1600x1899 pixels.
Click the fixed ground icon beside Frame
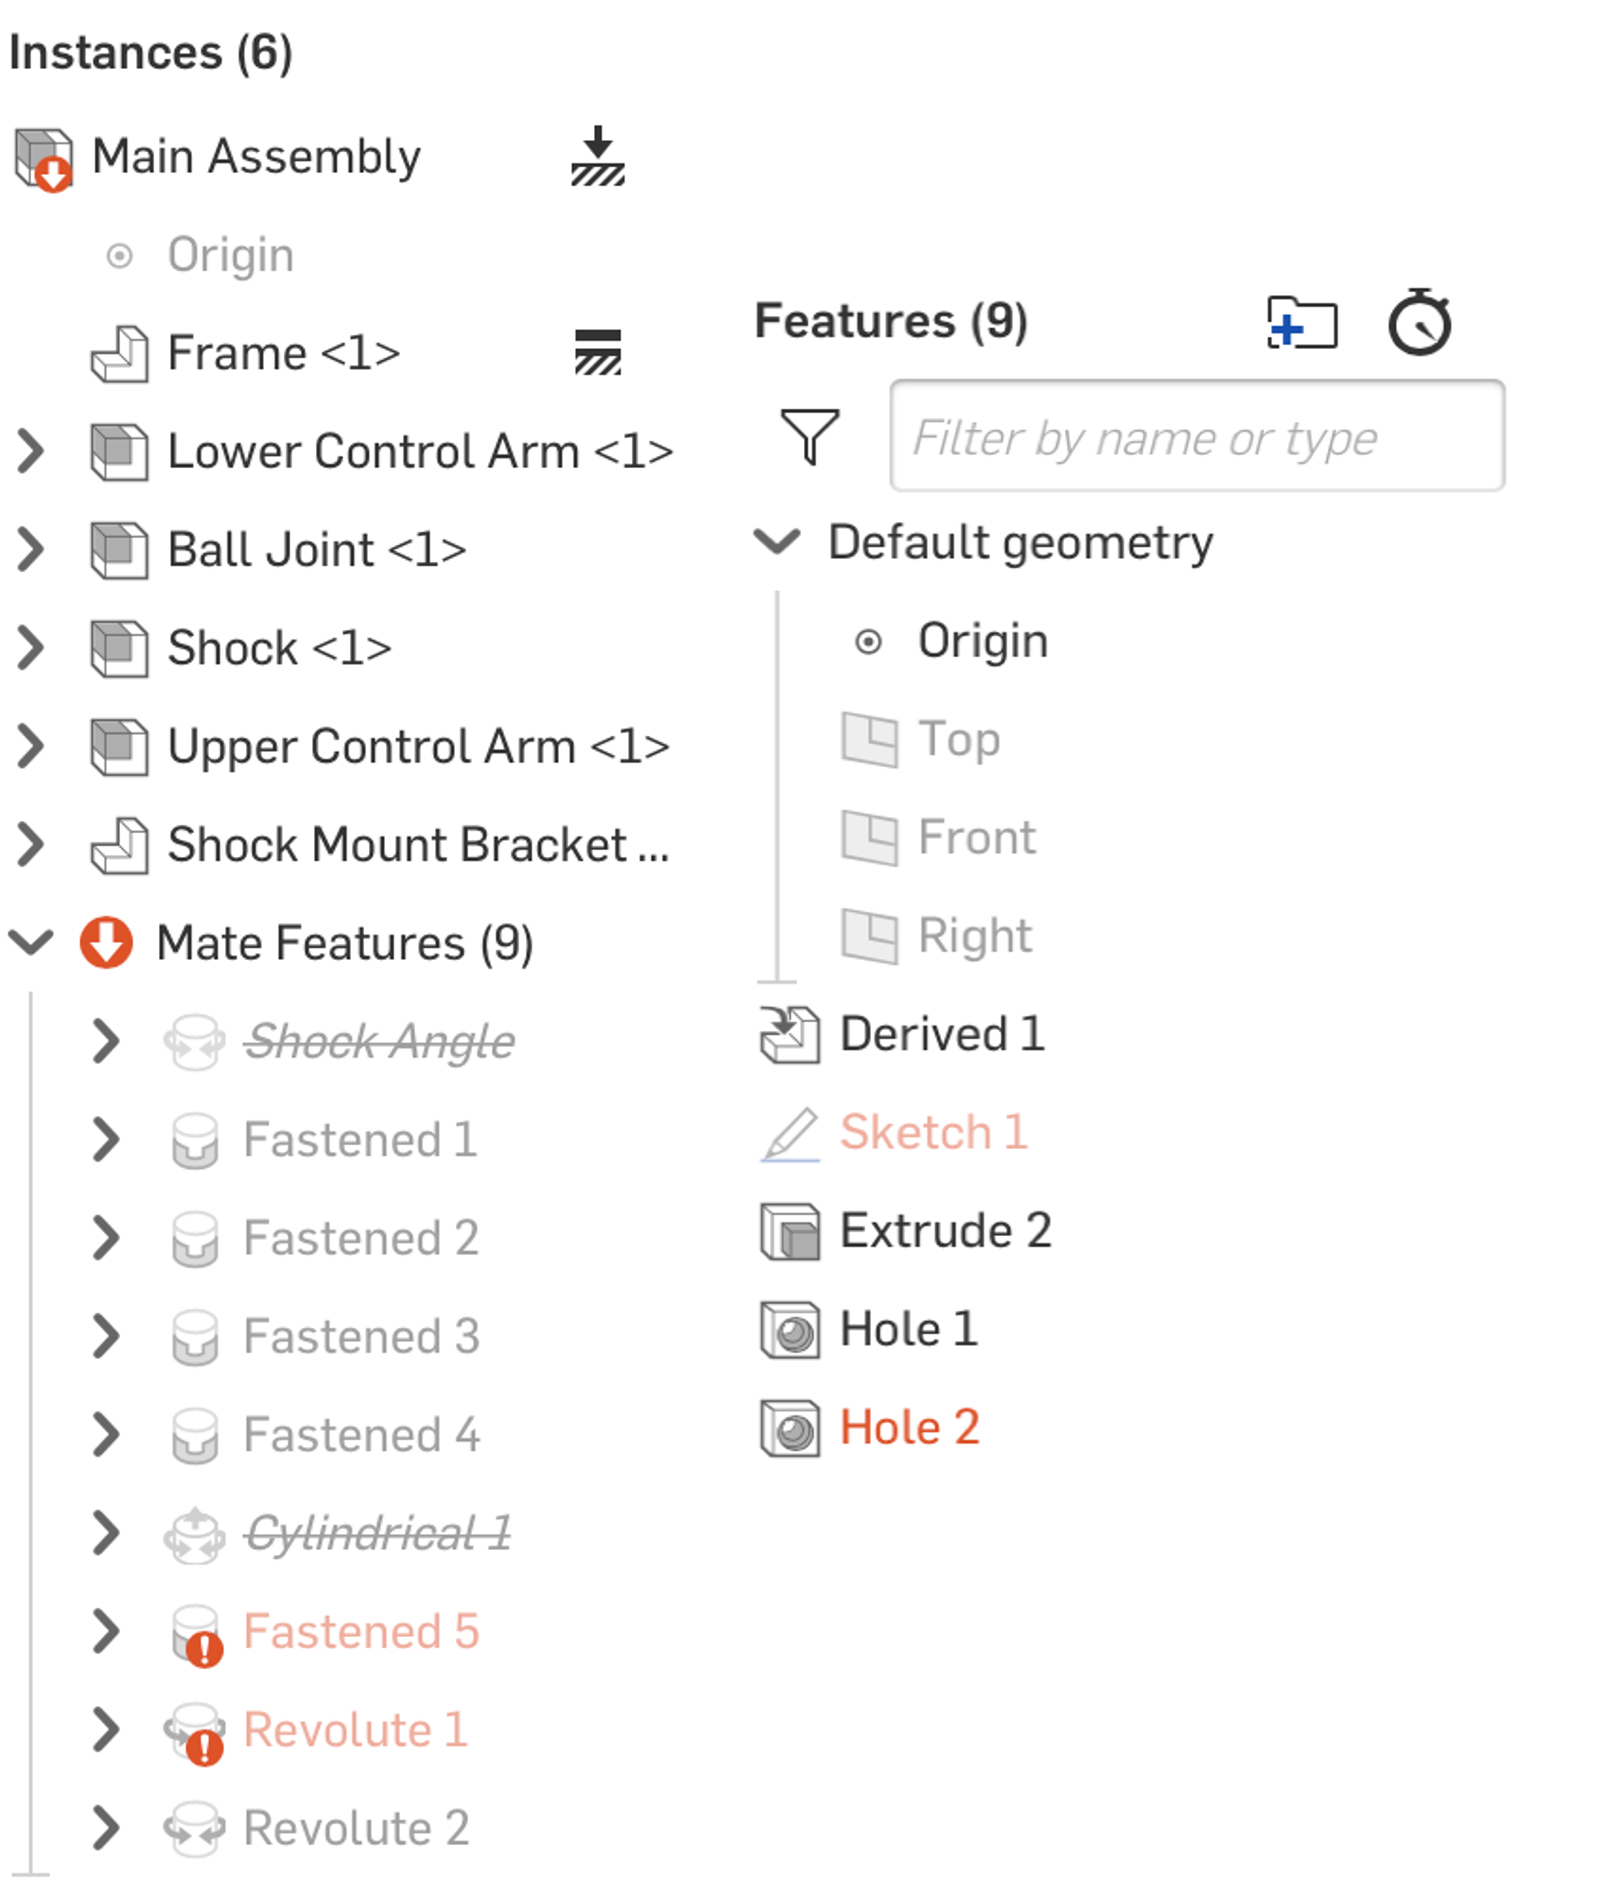pyautogui.click(x=597, y=352)
